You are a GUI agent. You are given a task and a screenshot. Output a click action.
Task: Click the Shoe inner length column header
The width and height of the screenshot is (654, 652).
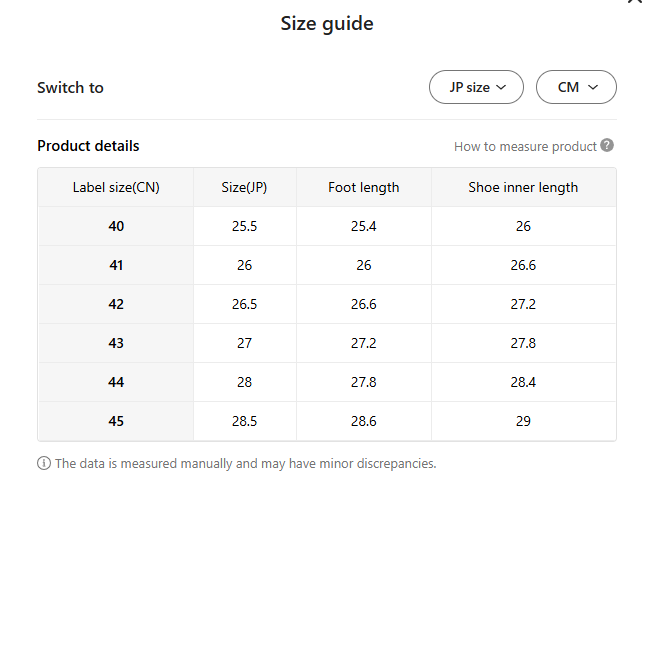pos(523,187)
